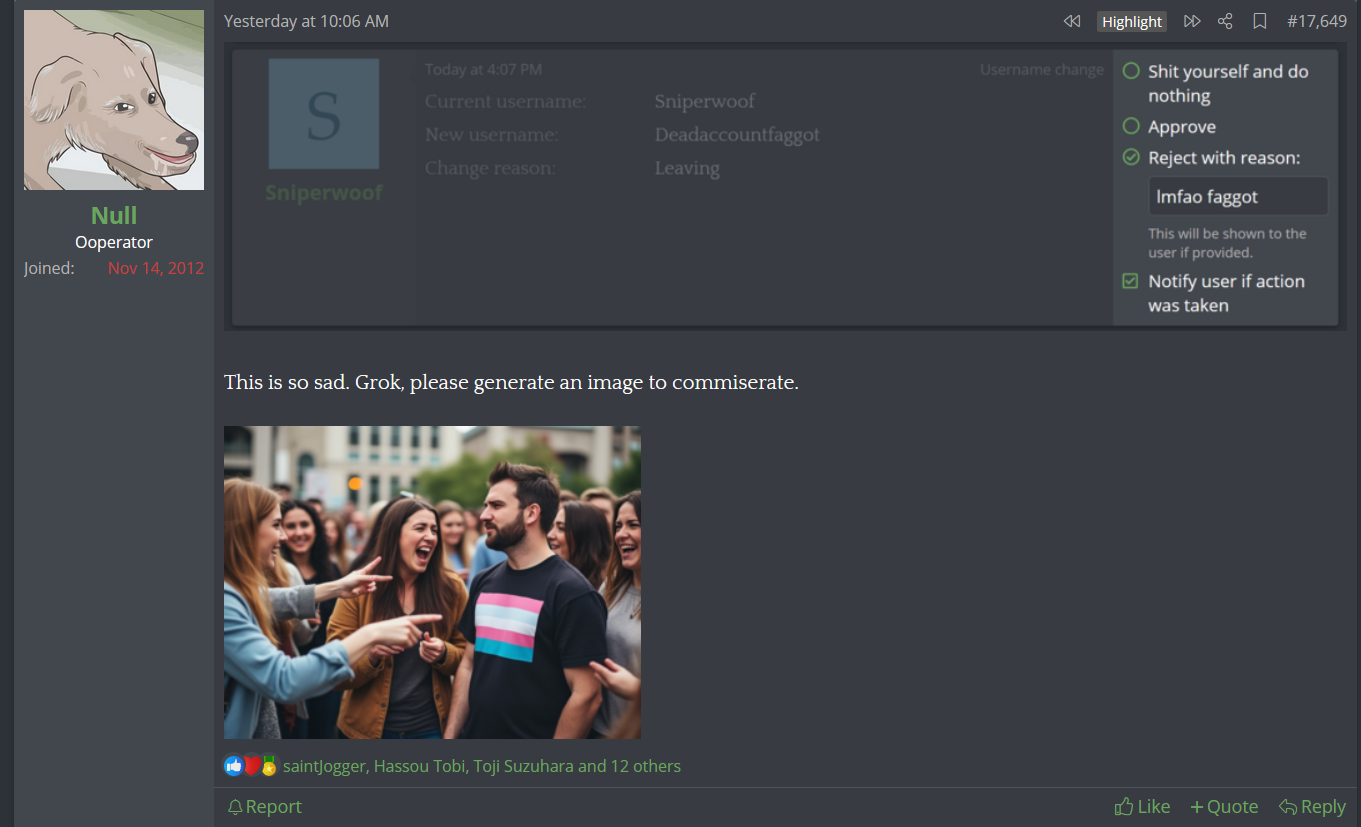Go to previous highlighted post arrows
Viewport: 1361px width, 827px height.
[x=1072, y=21]
